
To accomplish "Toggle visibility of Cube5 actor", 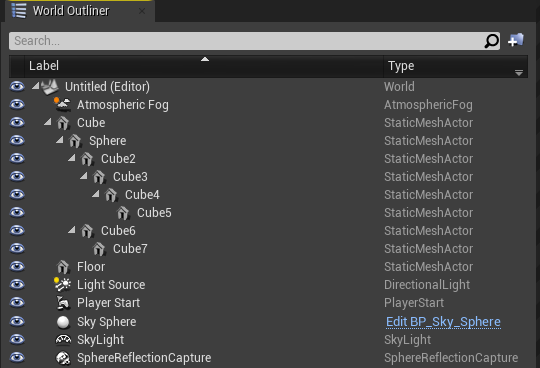I will click(x=17, y=212).
